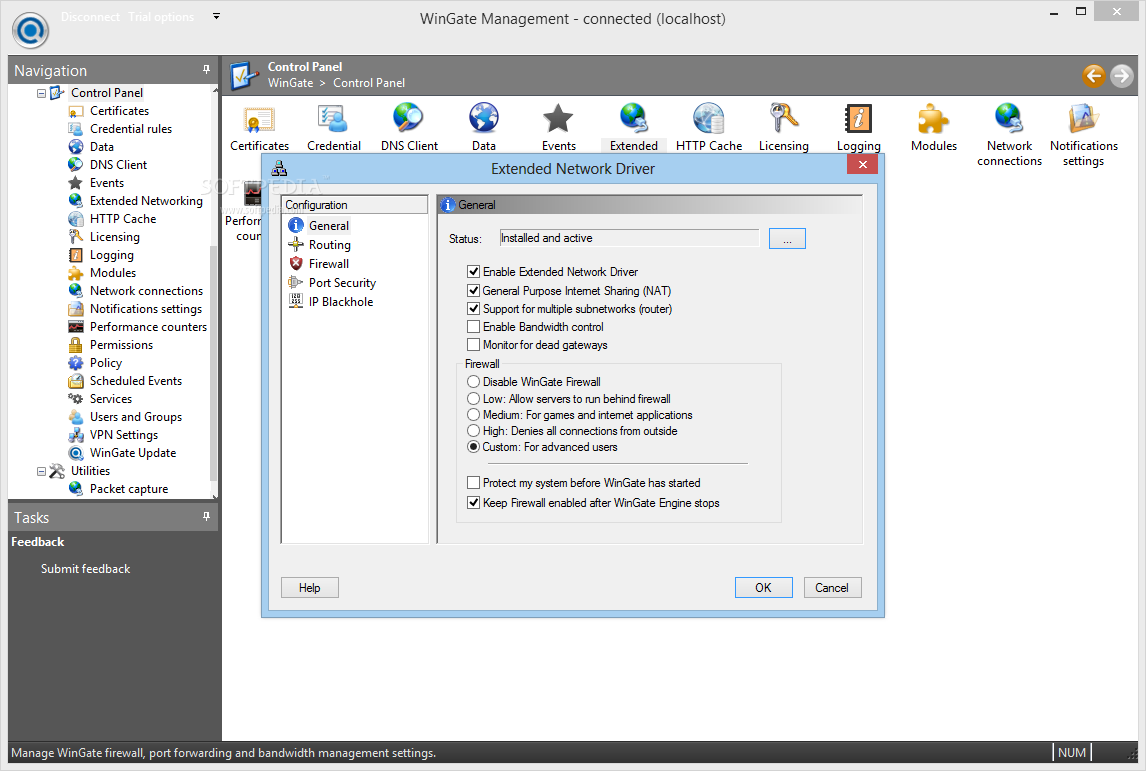
Task: Go forward with the grey arrow
Action: [x=1121, y=75]
